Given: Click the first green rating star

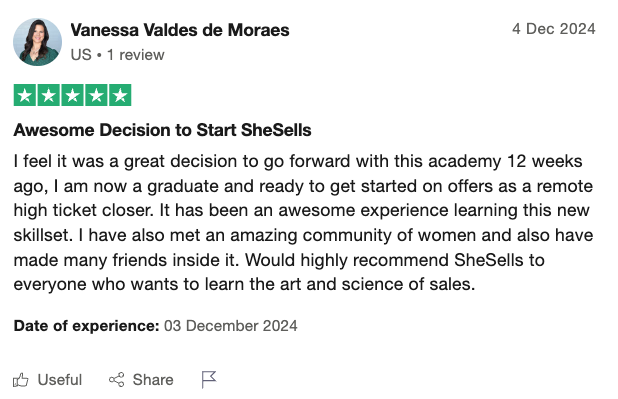Looking at the screenshot, I should [25, 95].
